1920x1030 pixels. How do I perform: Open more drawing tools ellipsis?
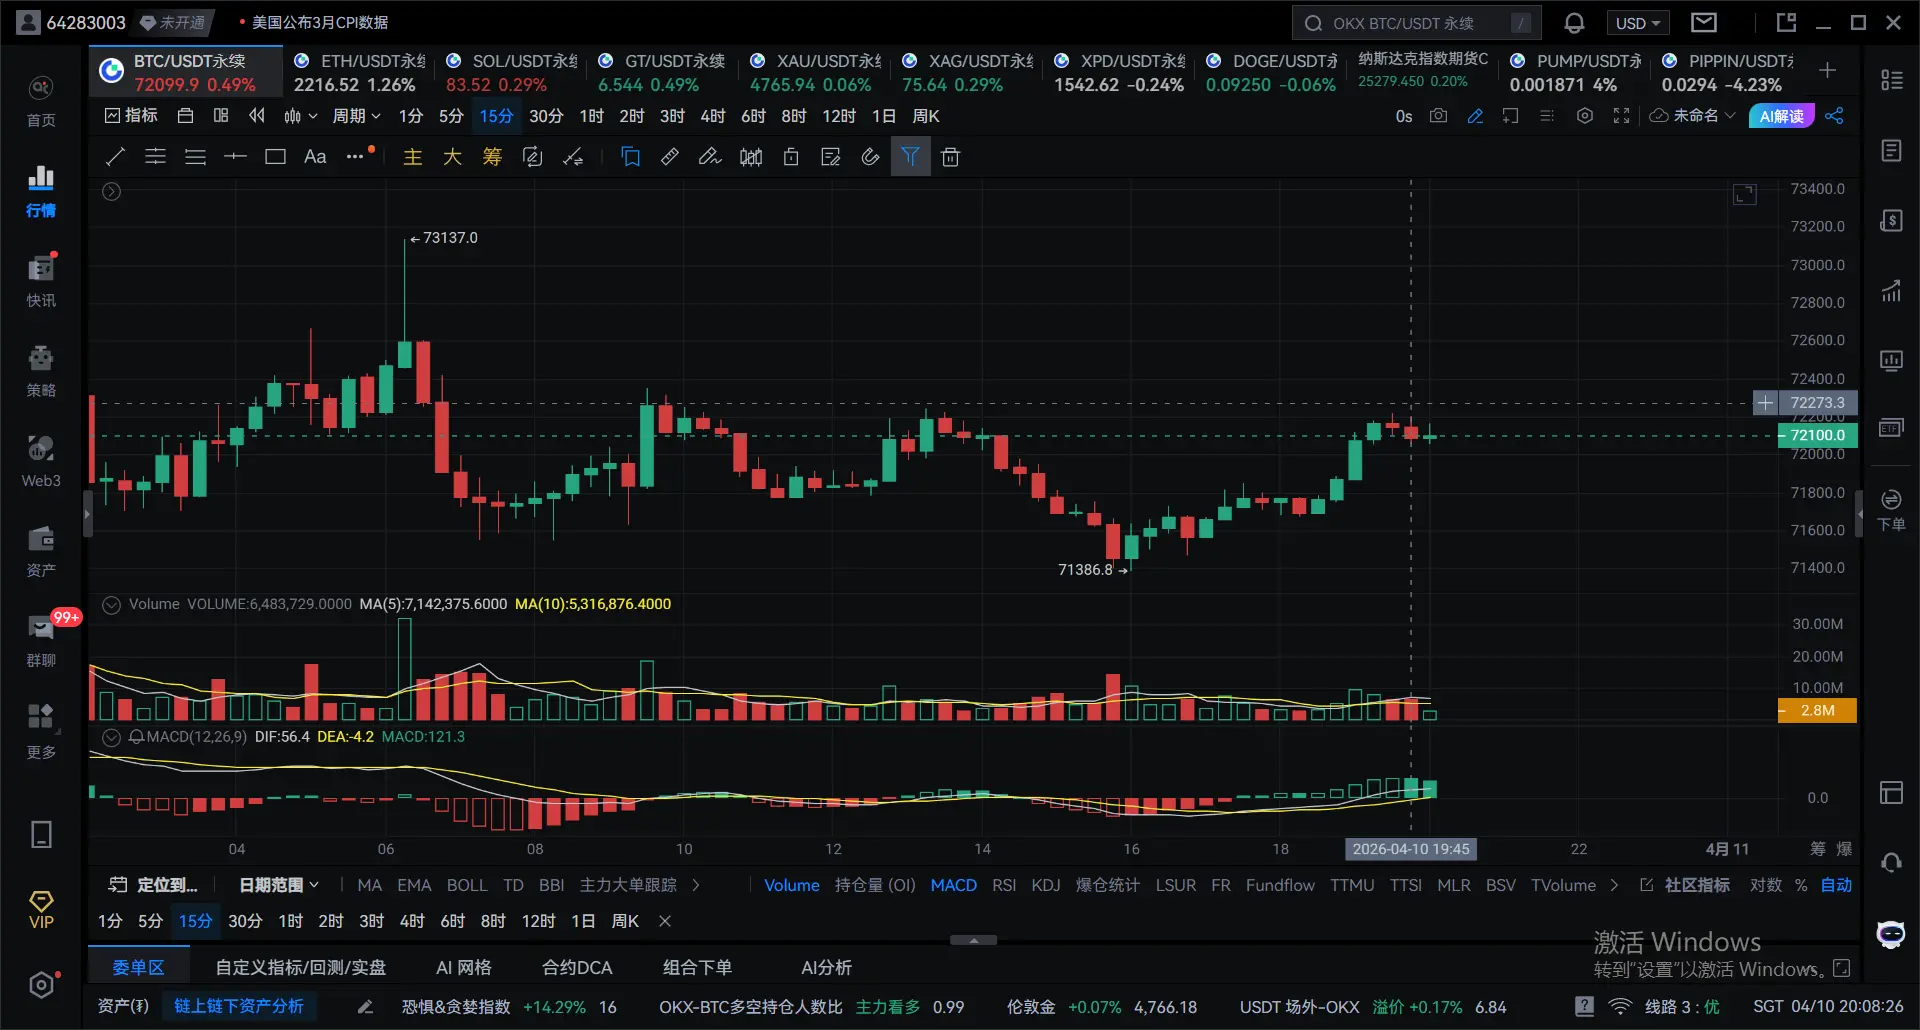click(355, 157)
